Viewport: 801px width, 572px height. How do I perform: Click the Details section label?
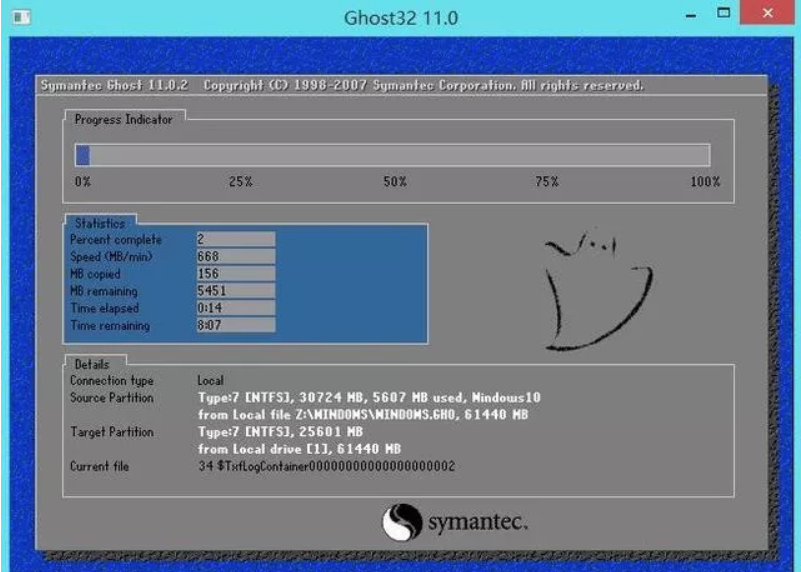[92, 364]
